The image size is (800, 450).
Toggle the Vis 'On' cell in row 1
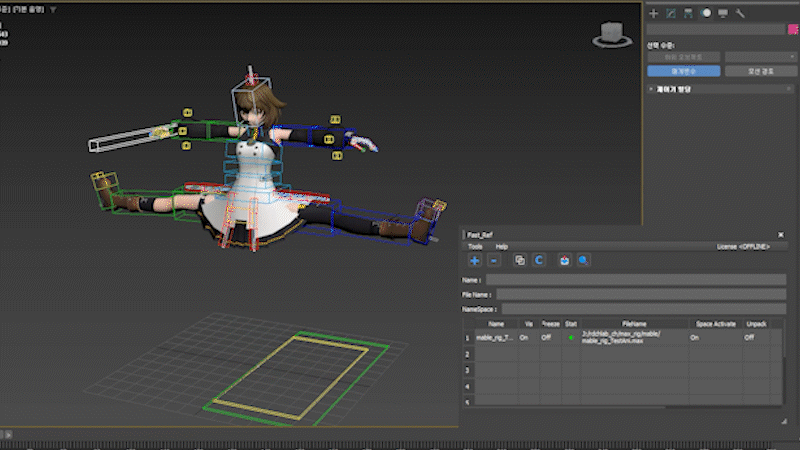pos(523,338)
